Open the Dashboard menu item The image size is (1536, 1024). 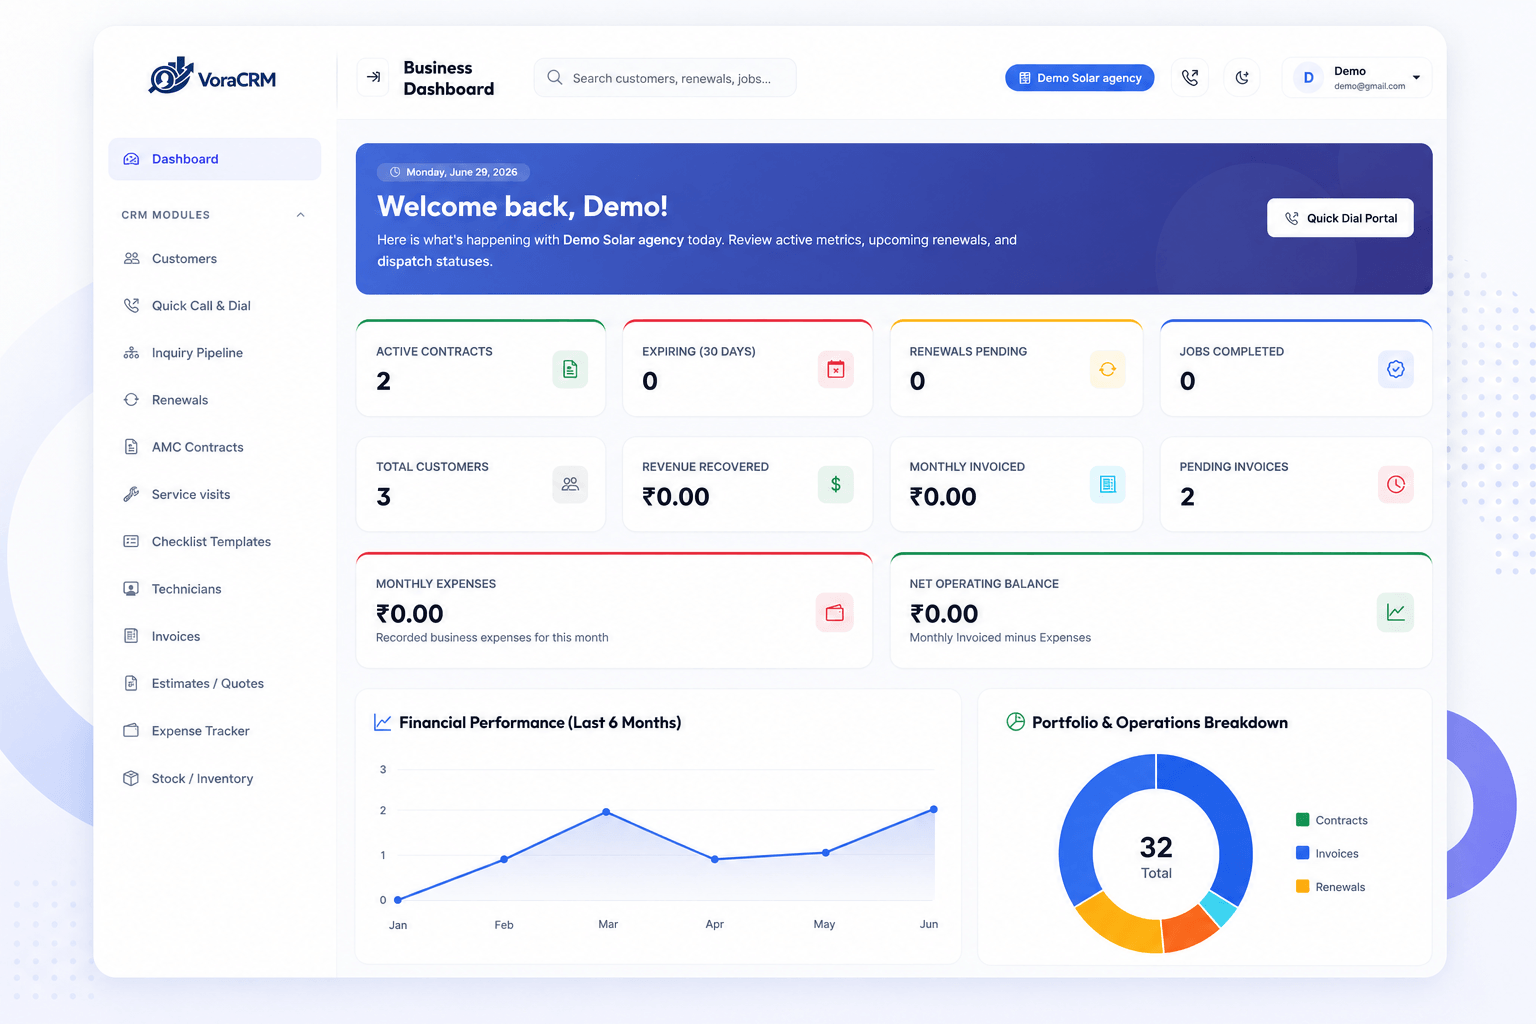[x=214, y=159]
